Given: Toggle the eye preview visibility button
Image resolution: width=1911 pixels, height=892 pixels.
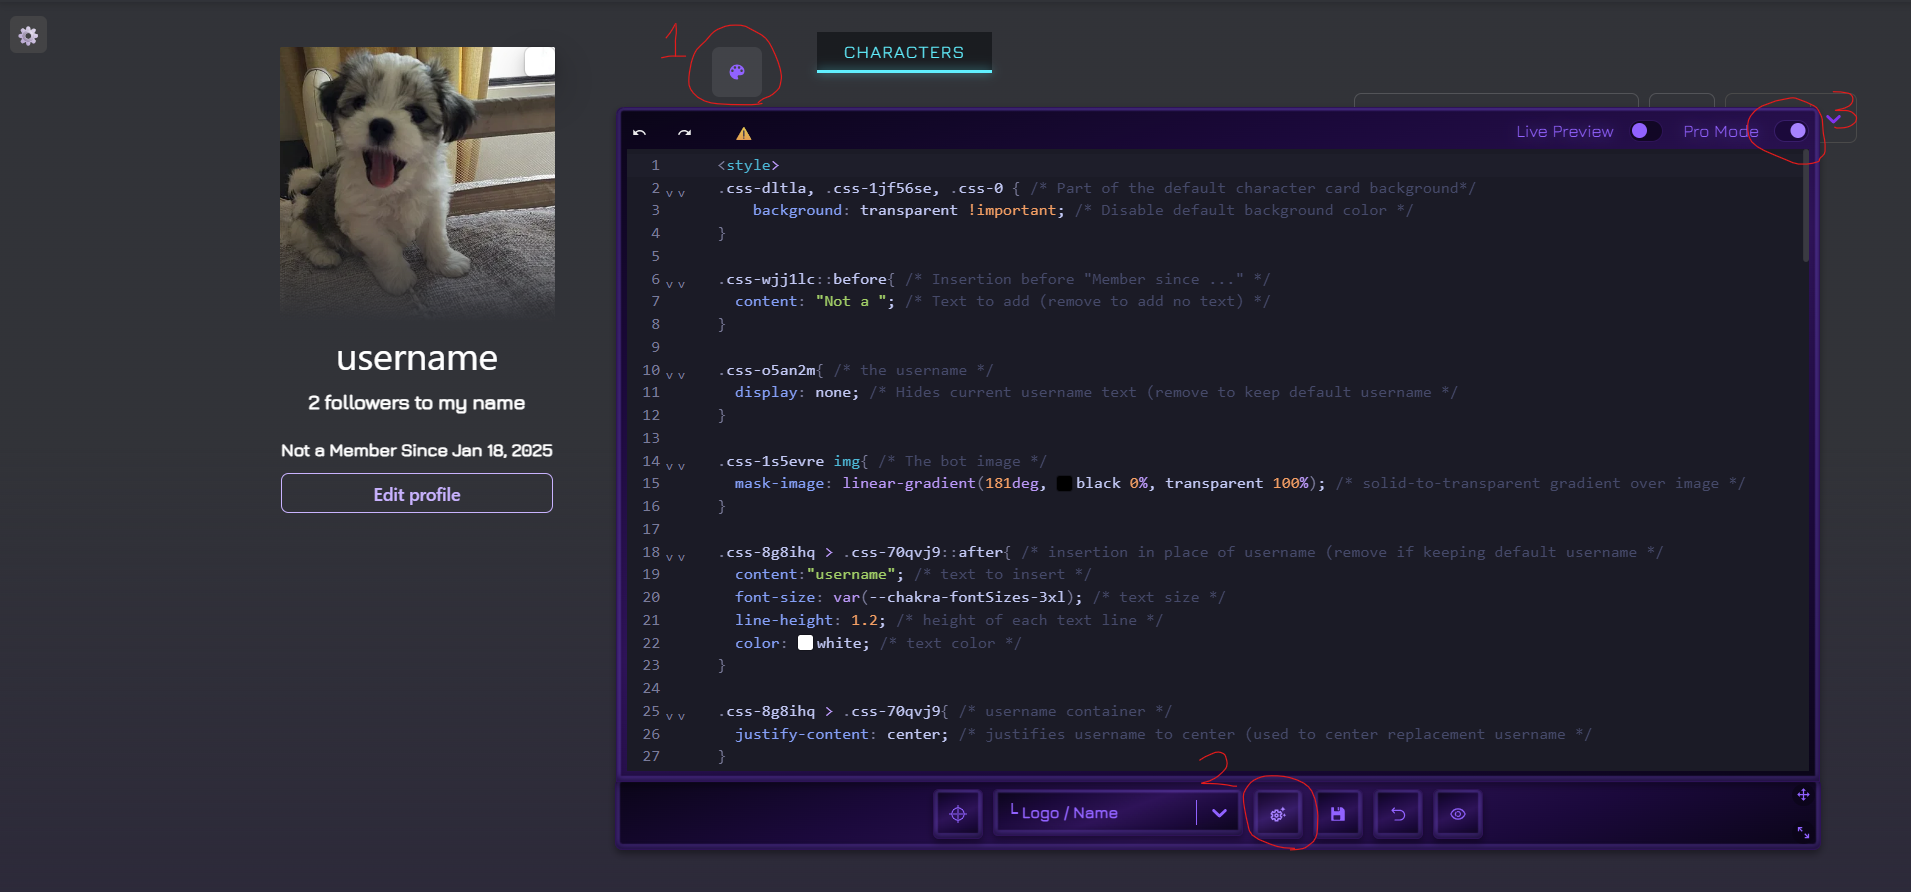Looking at the screenshot, I should pos(1458,814).
